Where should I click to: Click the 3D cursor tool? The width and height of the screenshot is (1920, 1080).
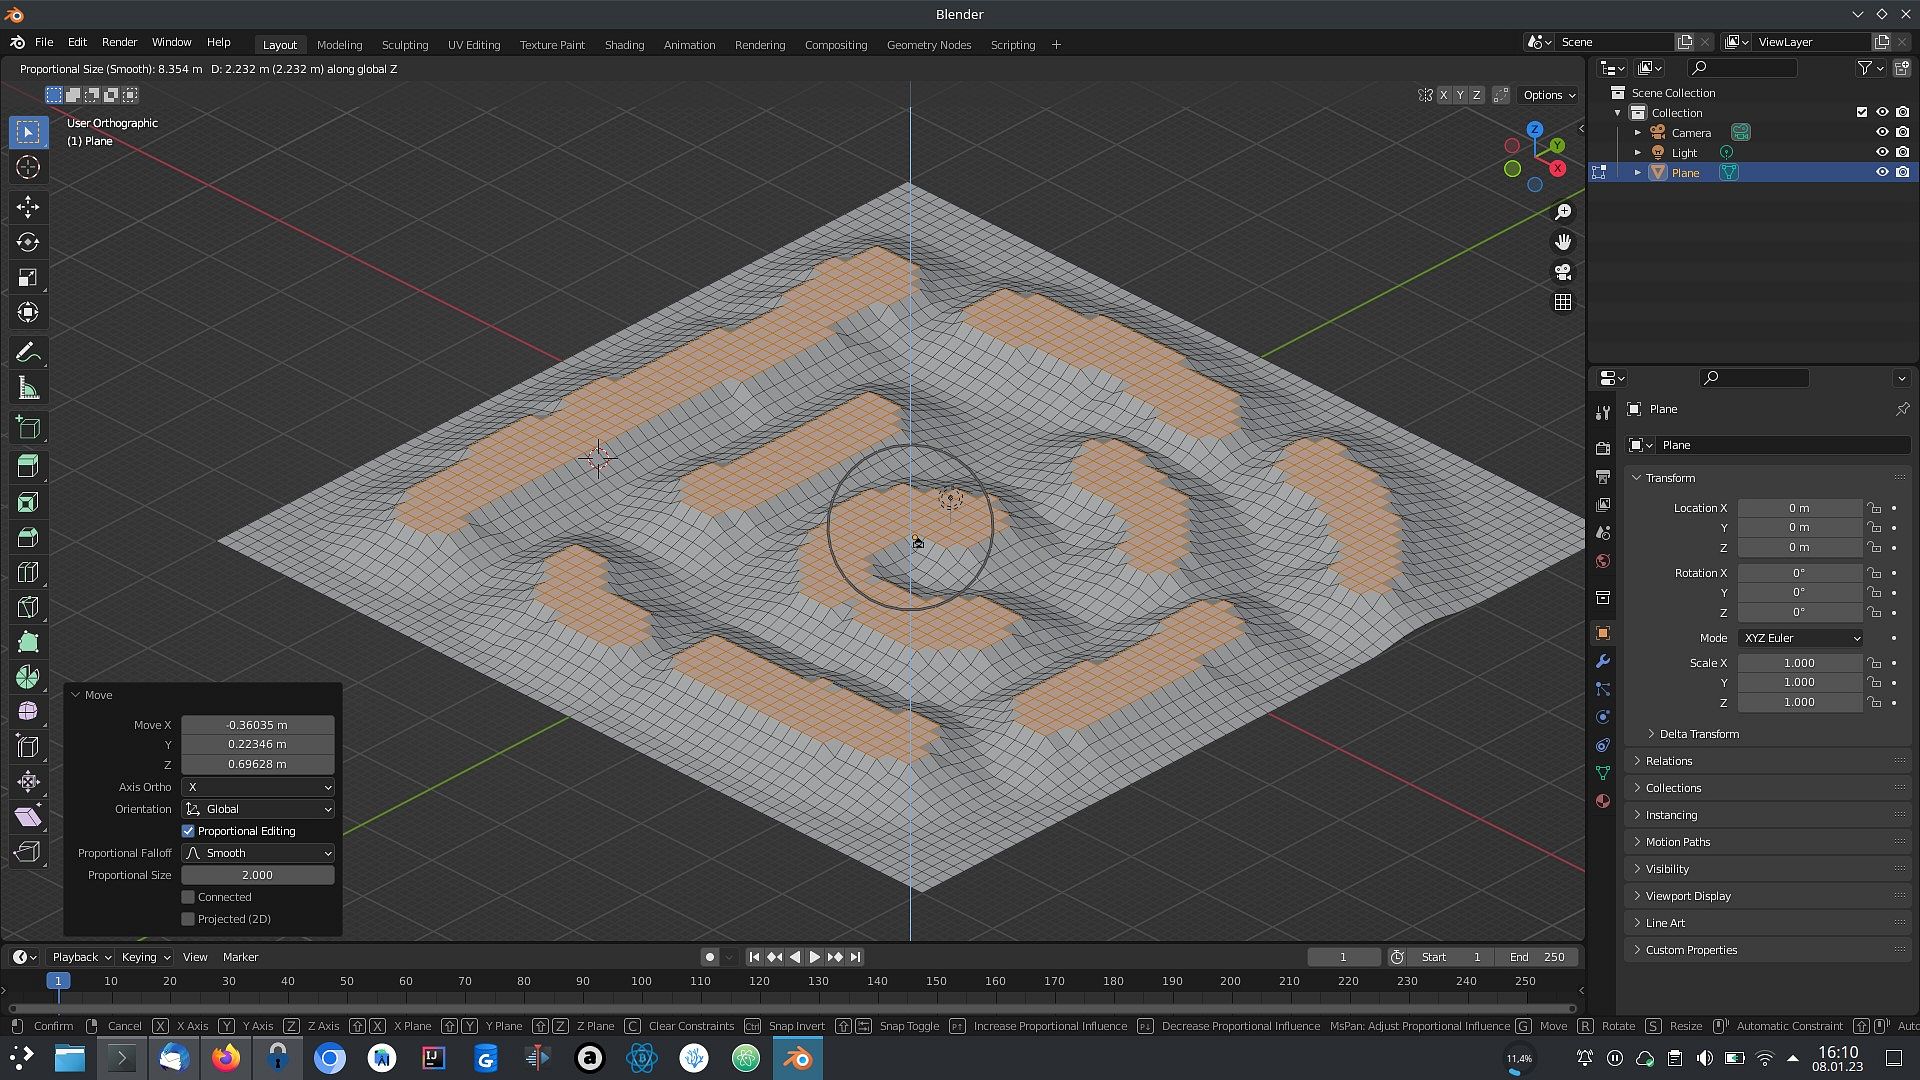click(28, 167)
